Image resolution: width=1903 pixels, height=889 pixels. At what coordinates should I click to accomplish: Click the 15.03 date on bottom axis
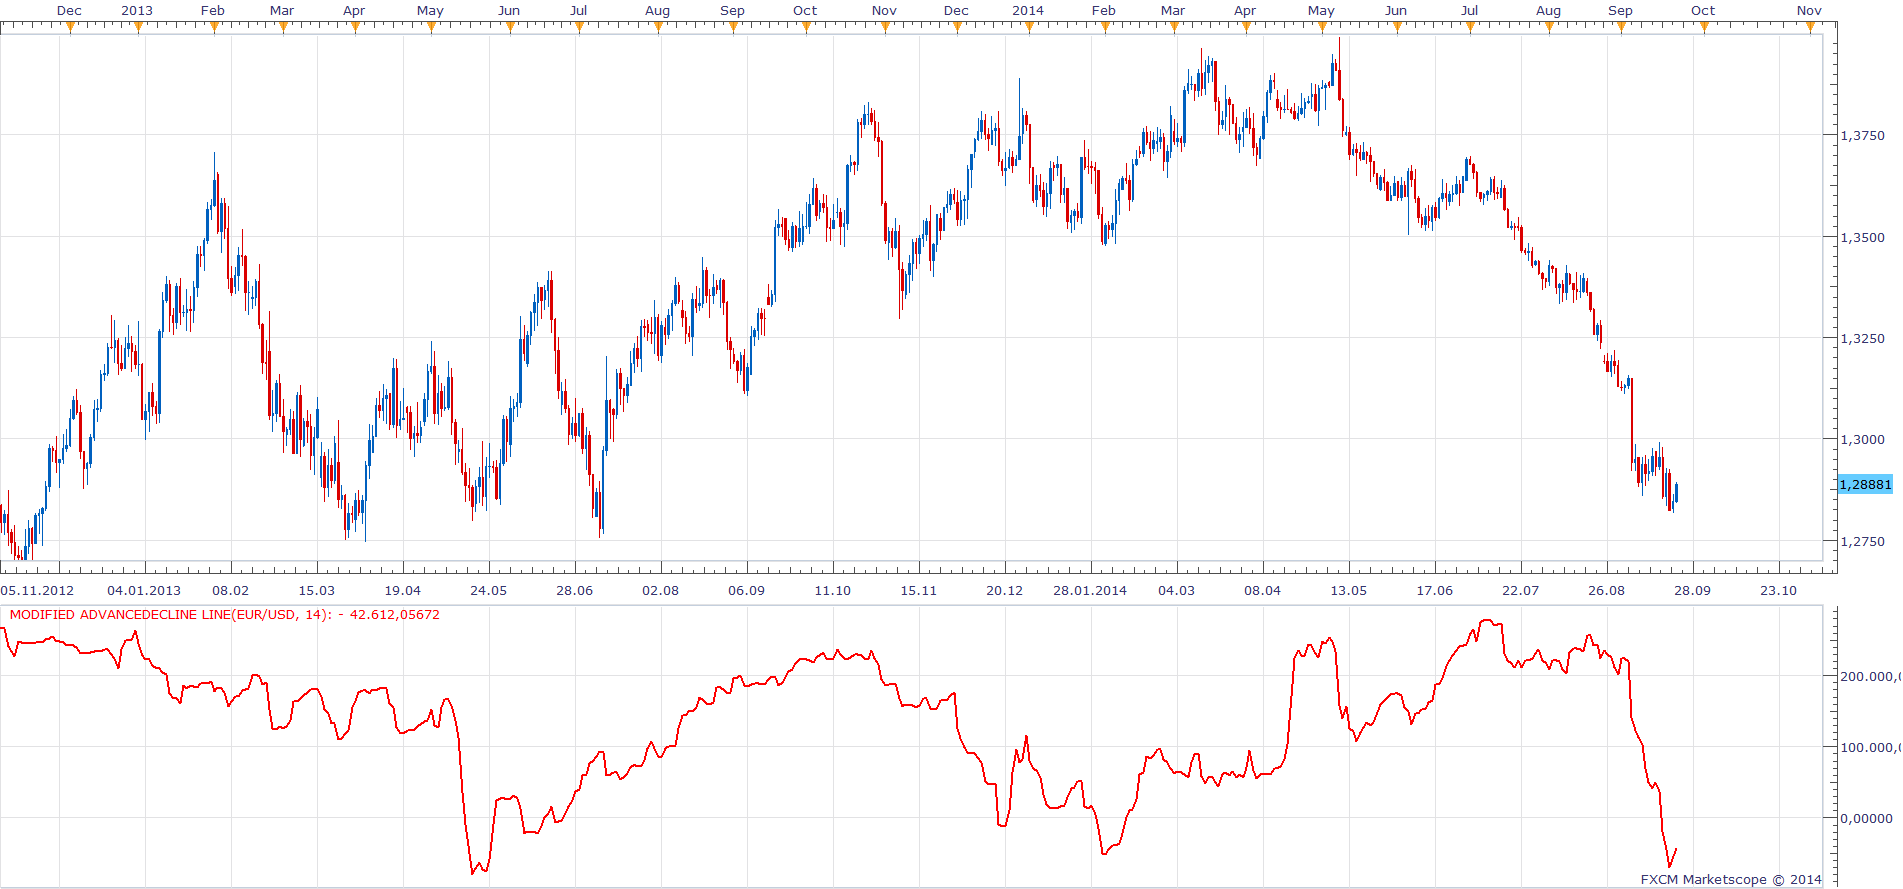click(x=317, y=590)
